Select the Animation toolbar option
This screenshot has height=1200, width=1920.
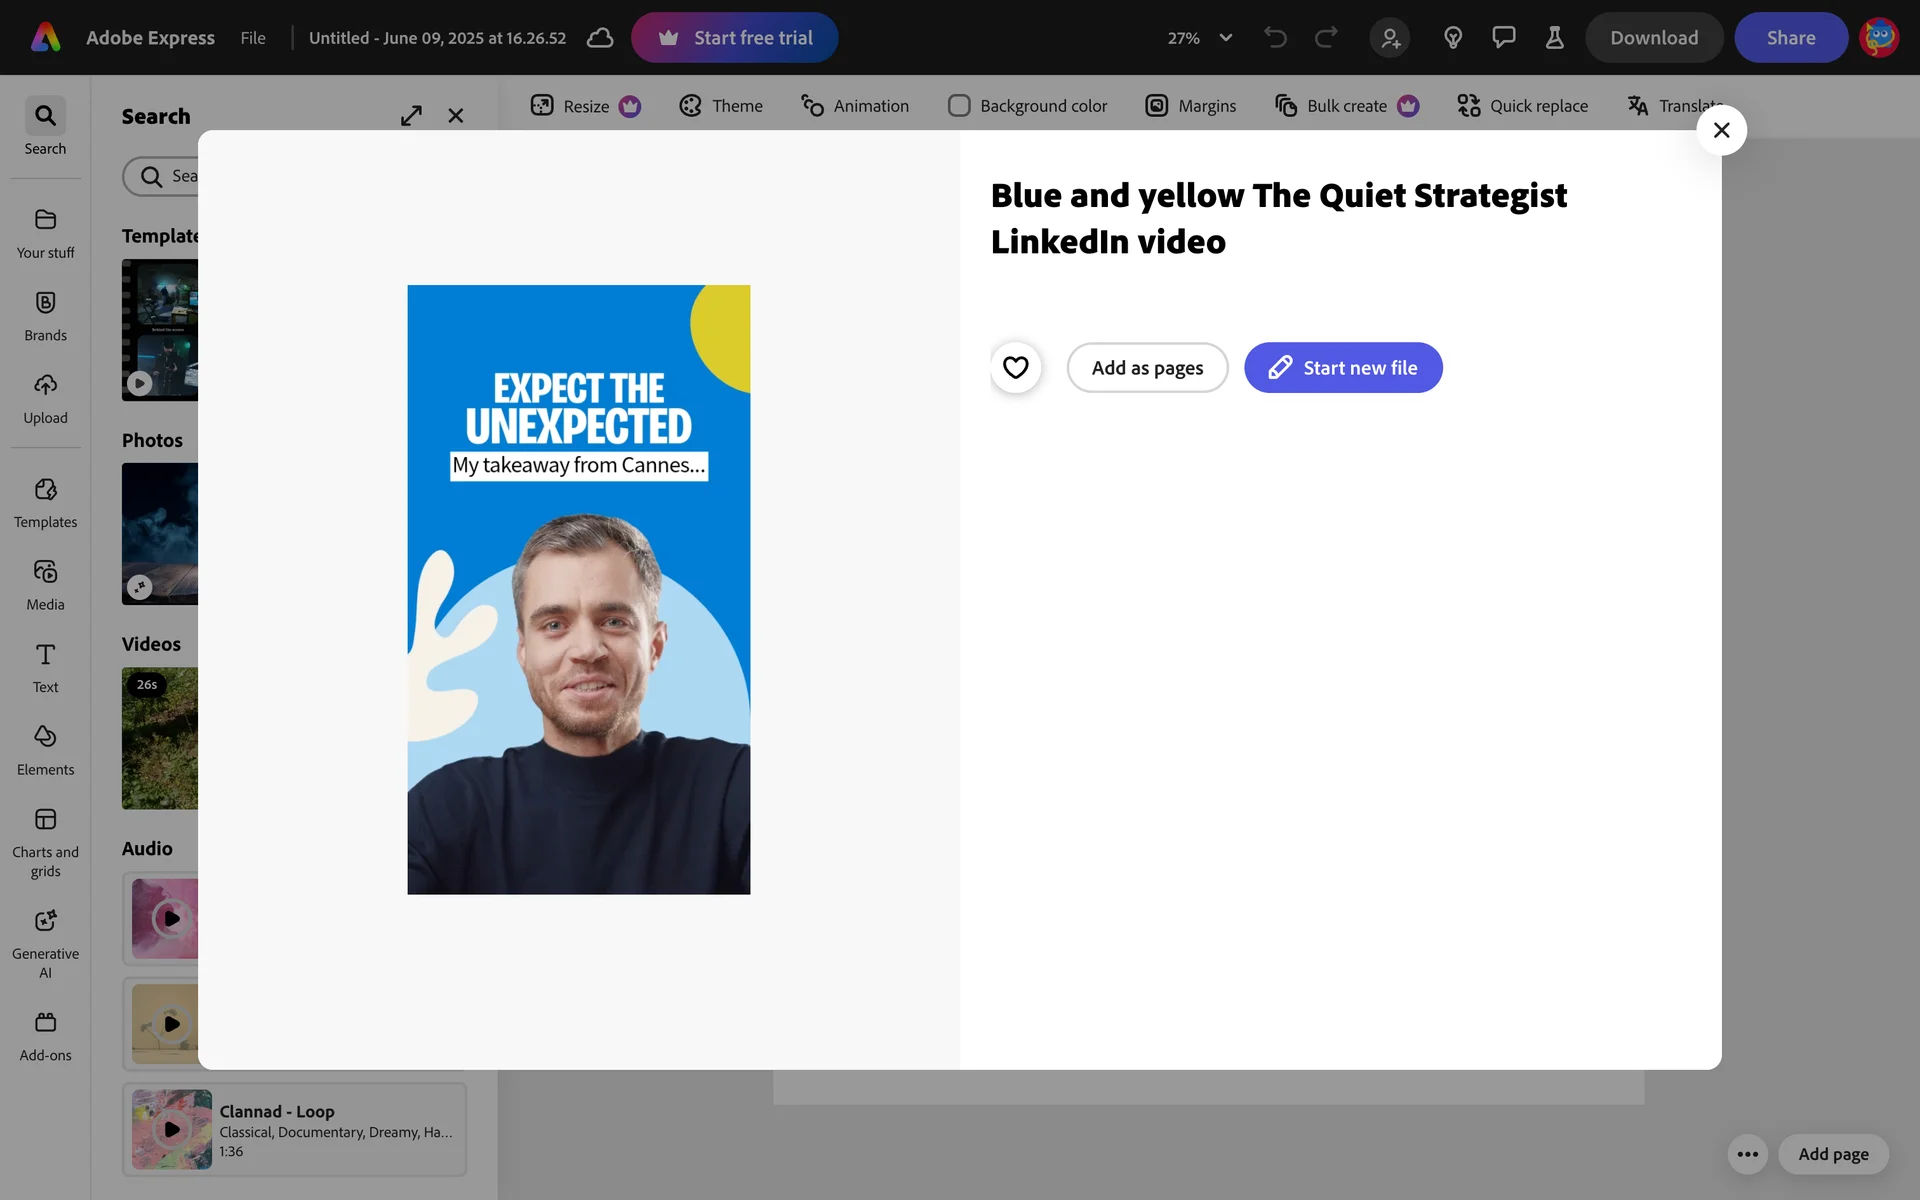[855, 106]
